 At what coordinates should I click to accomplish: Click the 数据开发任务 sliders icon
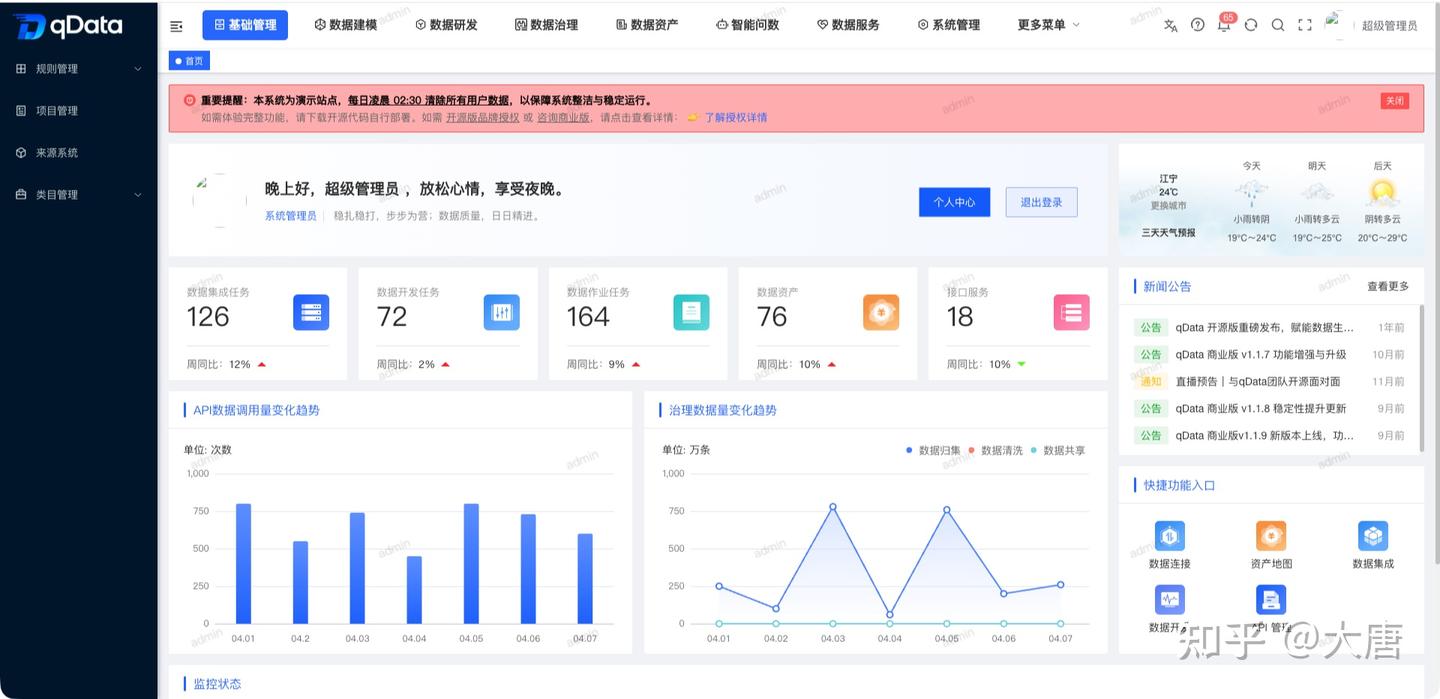tap(501, 313)
